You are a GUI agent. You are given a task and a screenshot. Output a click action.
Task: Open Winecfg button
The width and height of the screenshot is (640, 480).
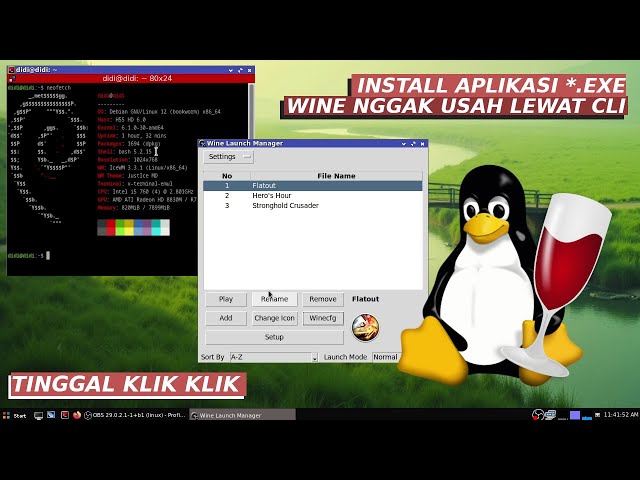click(x=323, y=318)
